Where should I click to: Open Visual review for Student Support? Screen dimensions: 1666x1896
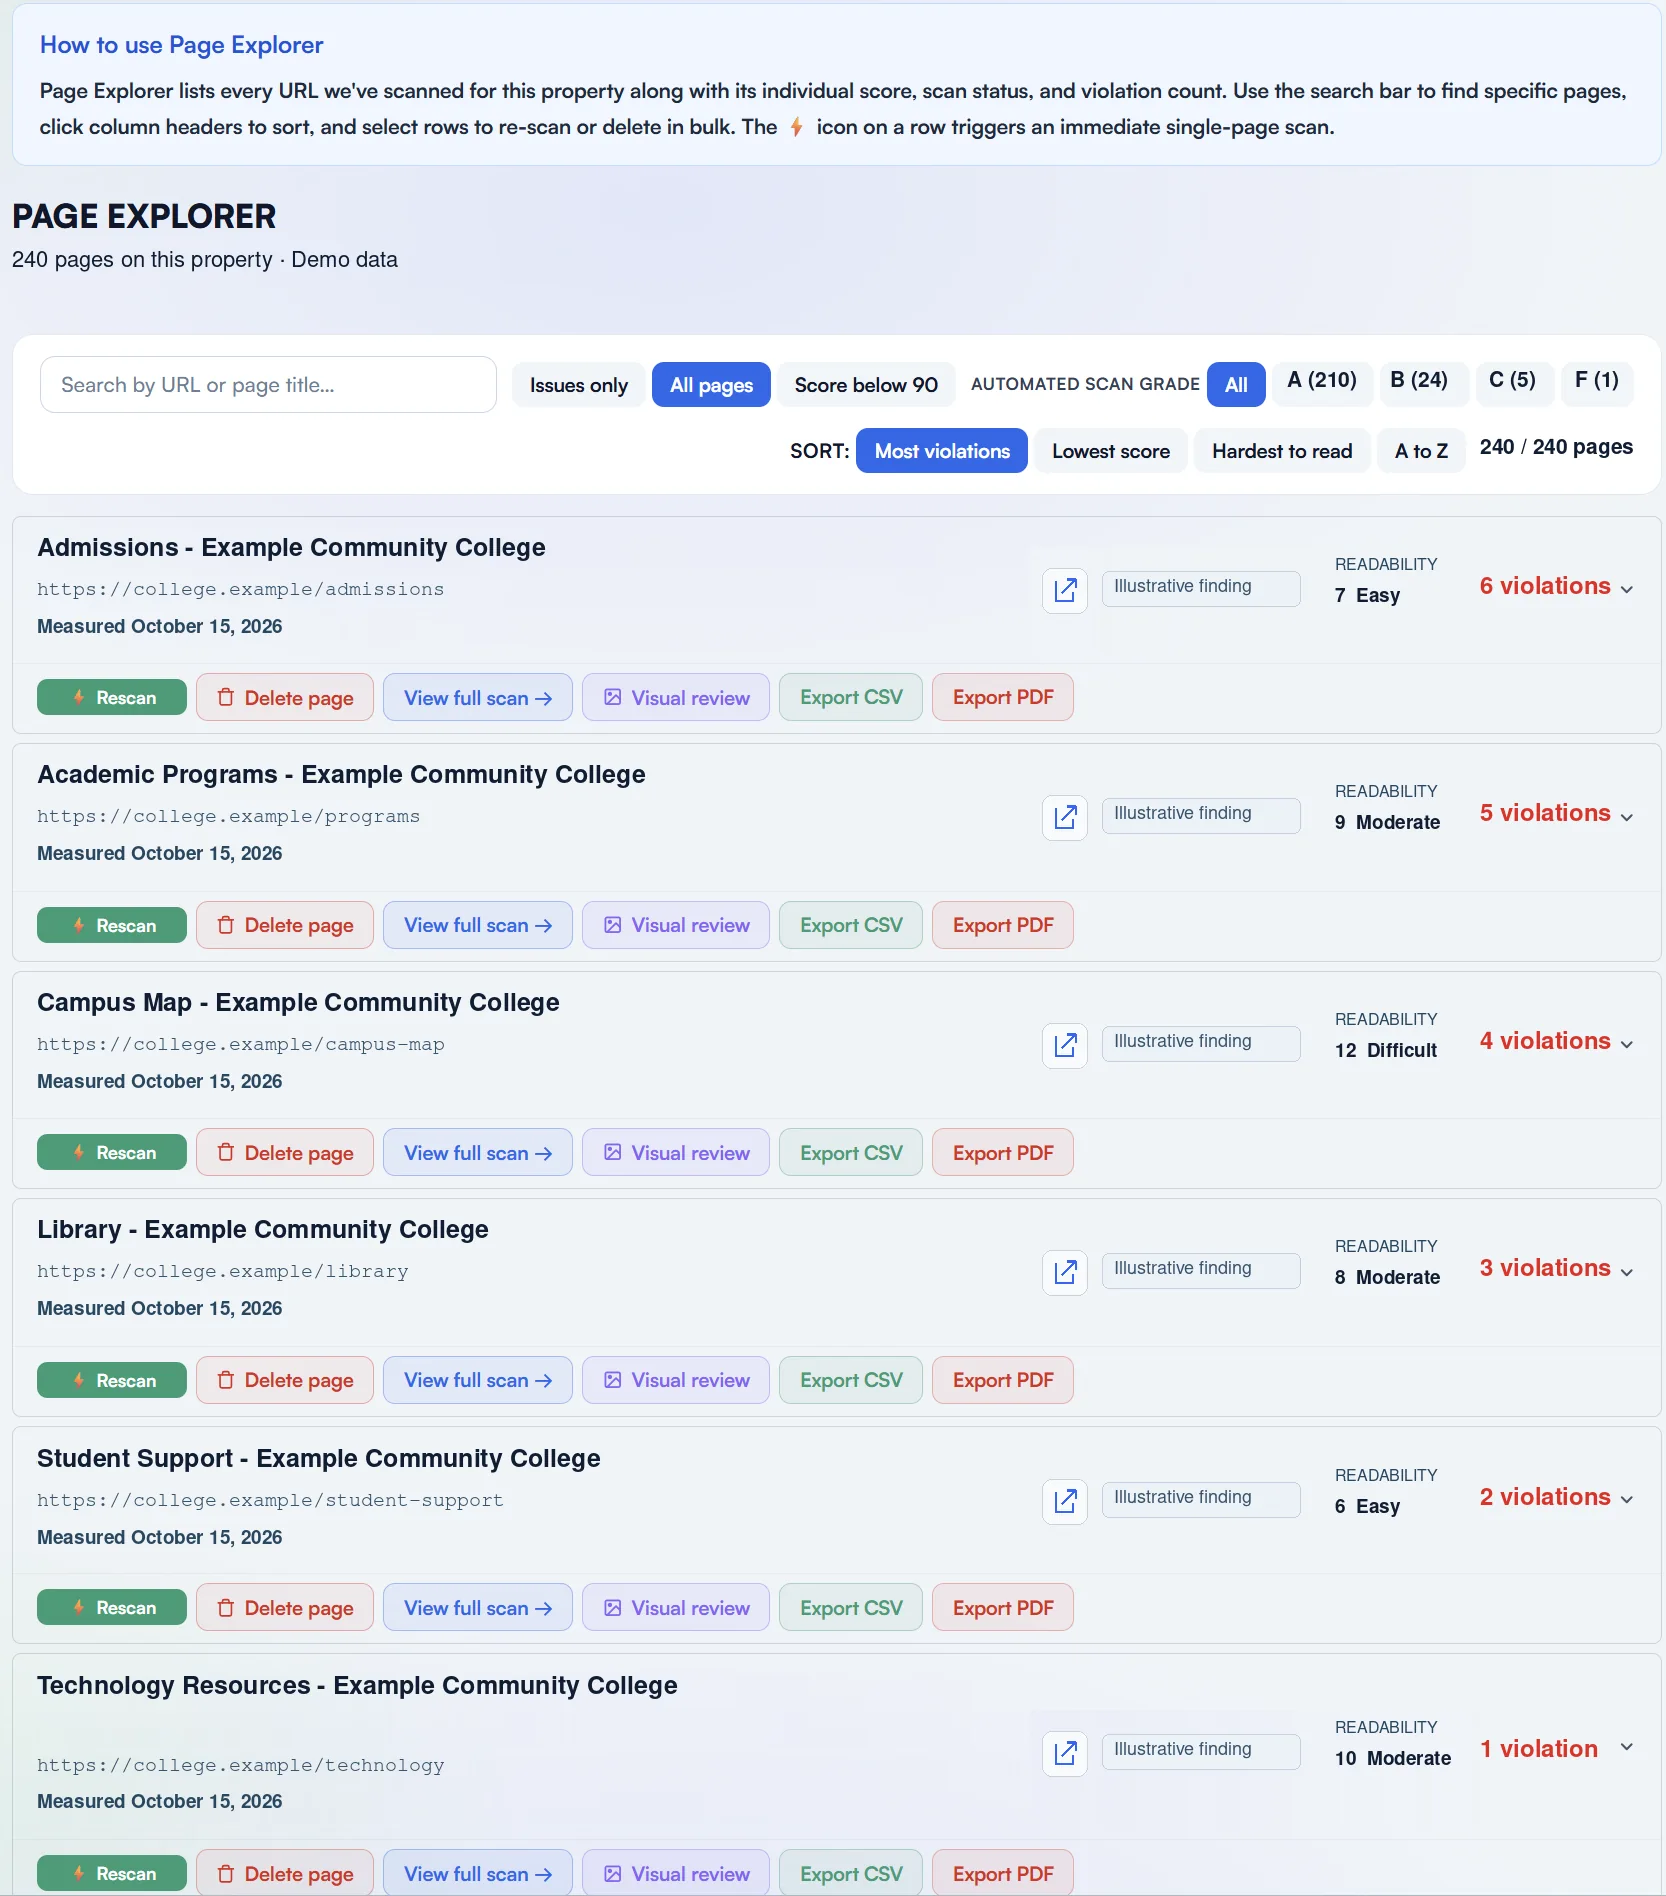(676, 1607)
